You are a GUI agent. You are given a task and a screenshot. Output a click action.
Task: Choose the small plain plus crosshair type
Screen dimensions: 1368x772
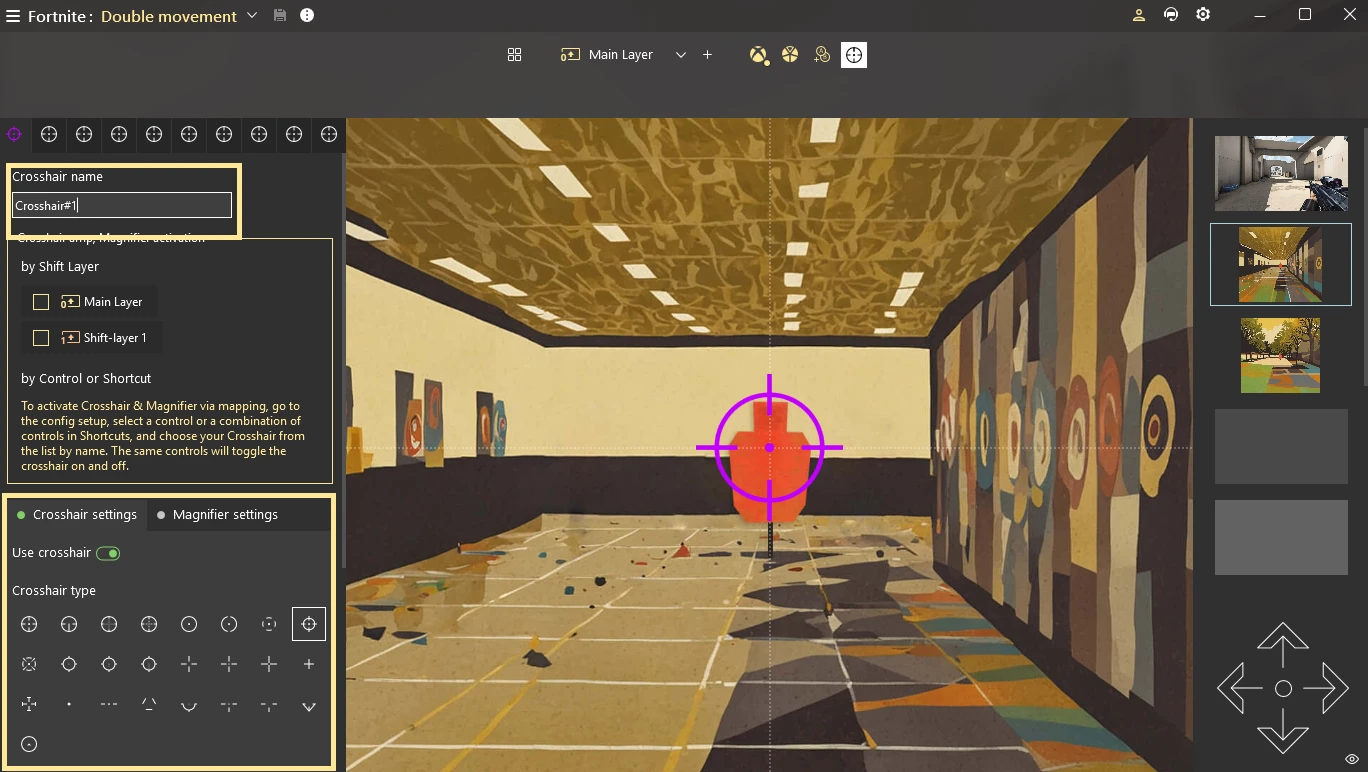[309, 664]
